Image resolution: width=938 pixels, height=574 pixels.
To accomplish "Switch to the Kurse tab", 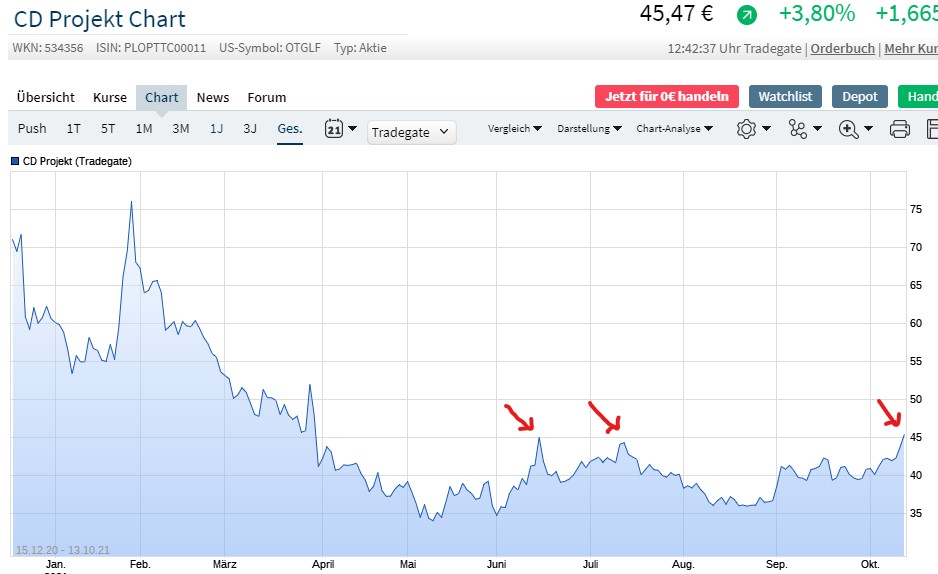I will click(x=110, y=97).
